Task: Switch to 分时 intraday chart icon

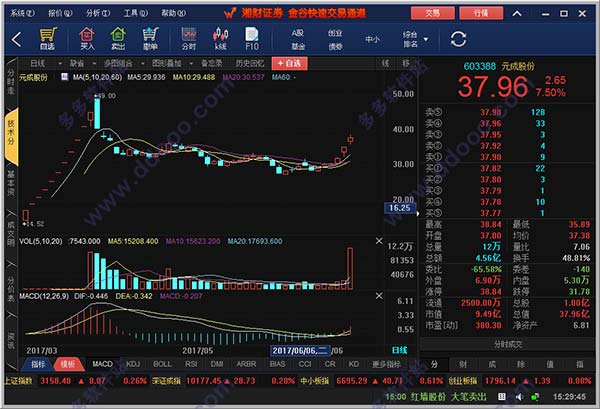Action: pyautogui.click(x=189, y=39)
